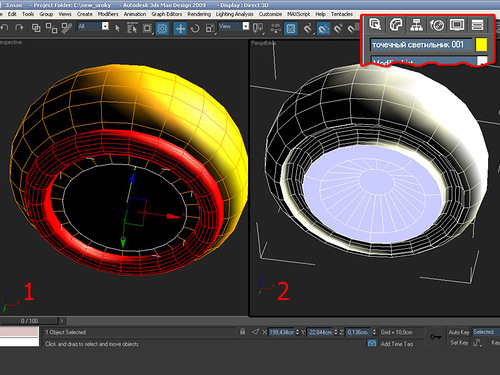Activate the Select and Scale tool
This screenshot has width=500, height=375.
(210, 28)
